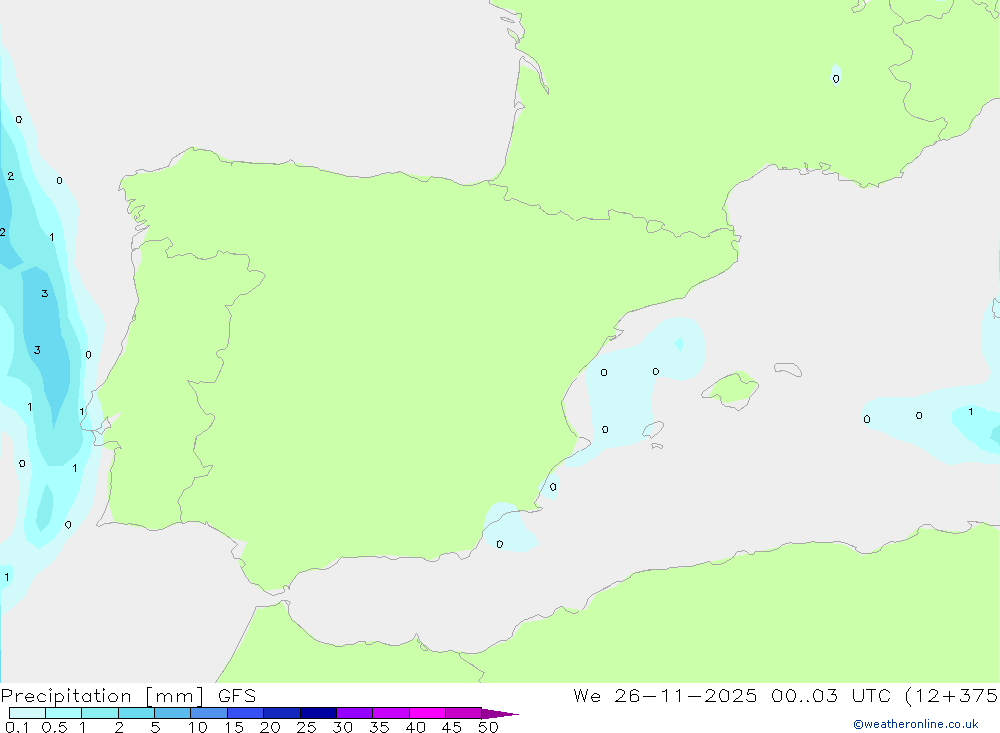Click Menorca island outline on the map

[x=788, y=369]
